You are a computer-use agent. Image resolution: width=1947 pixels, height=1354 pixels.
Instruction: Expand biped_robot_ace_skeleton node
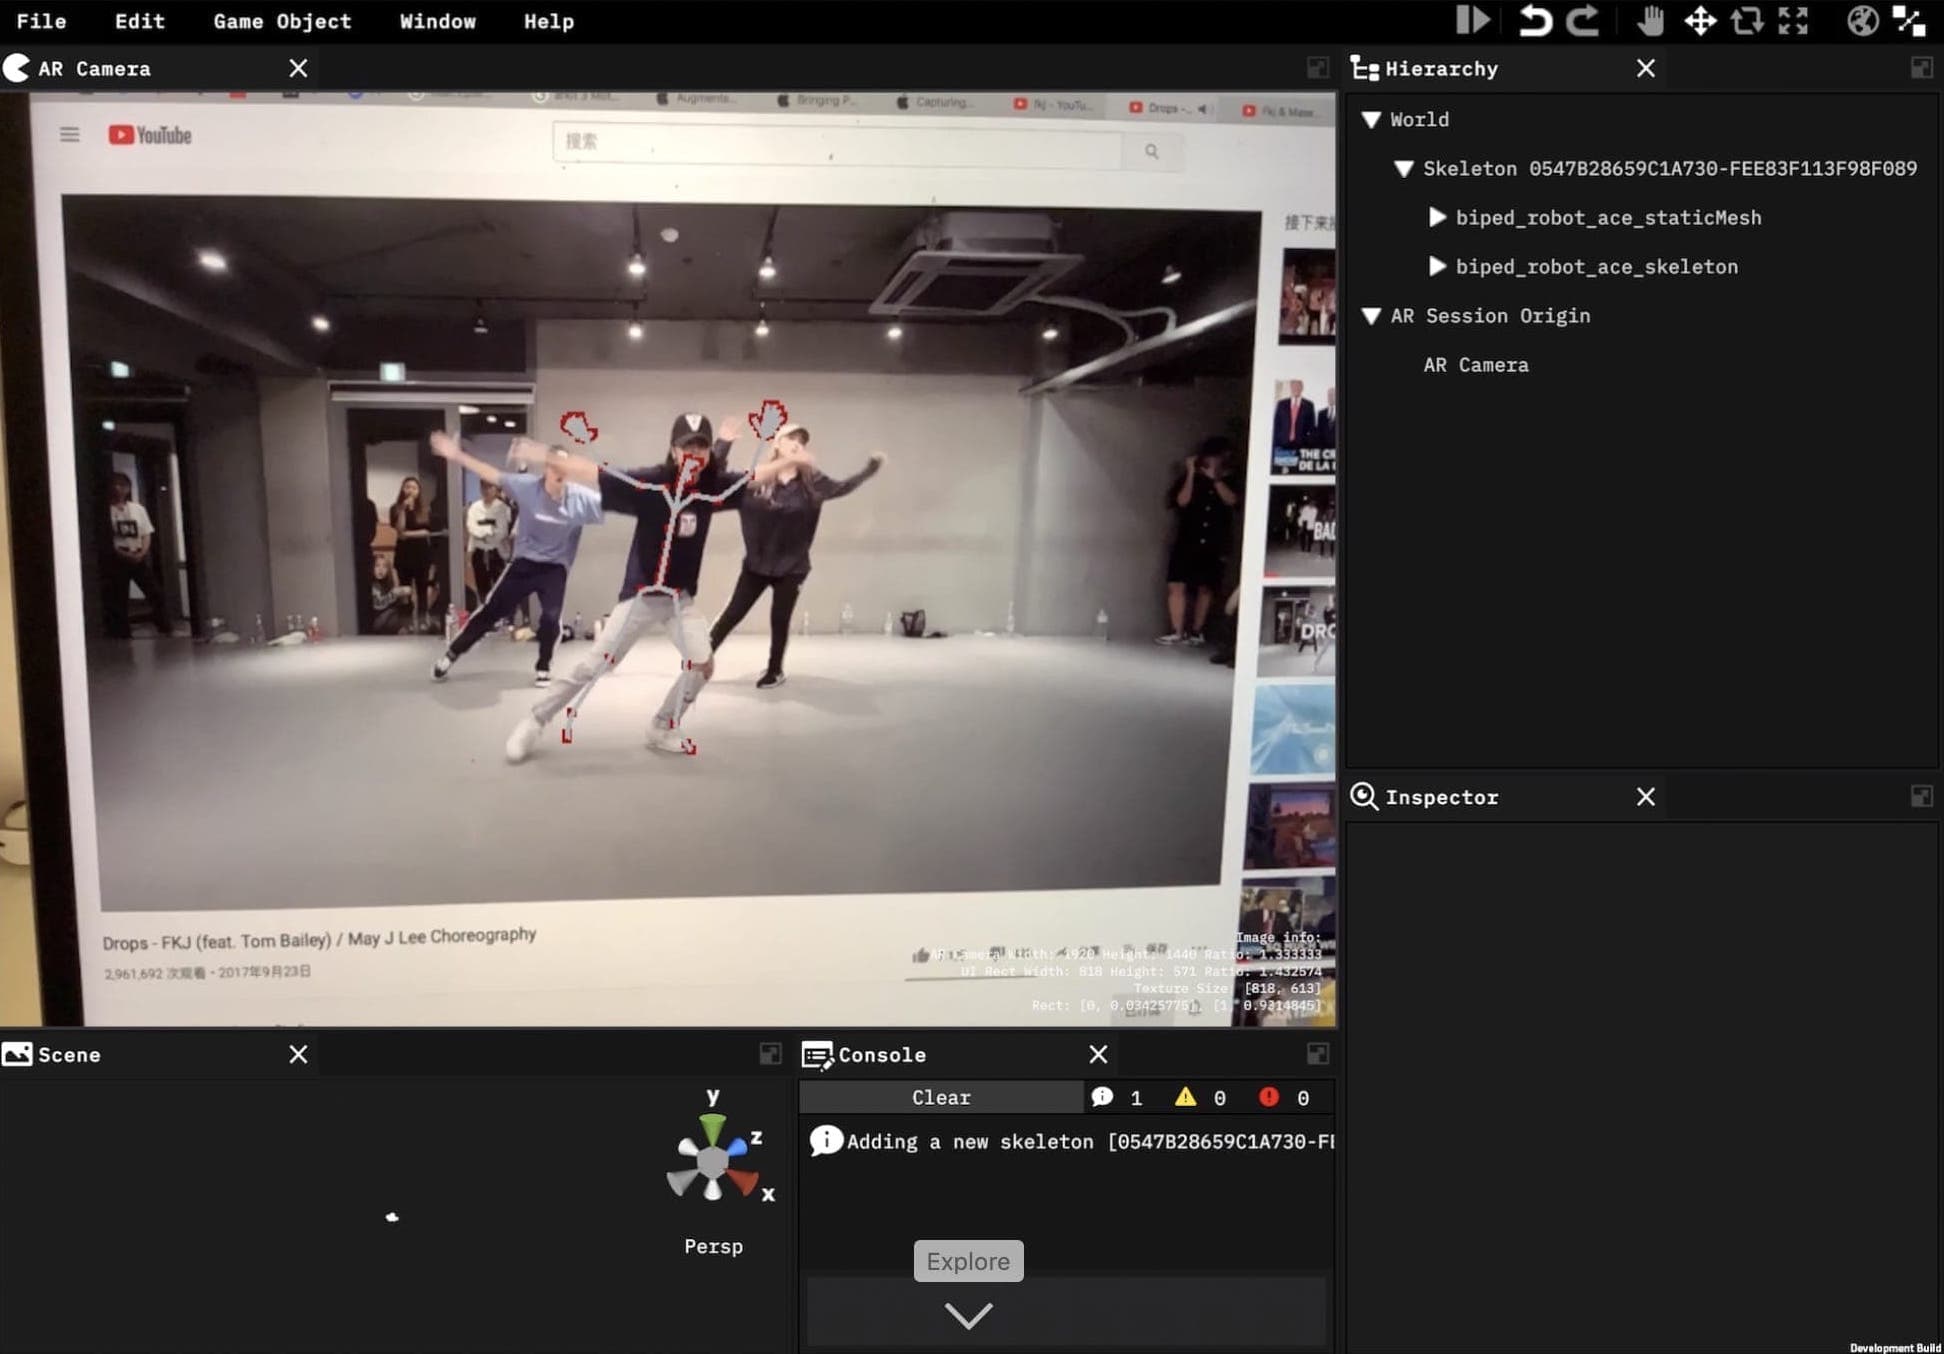coord(1437,266)
